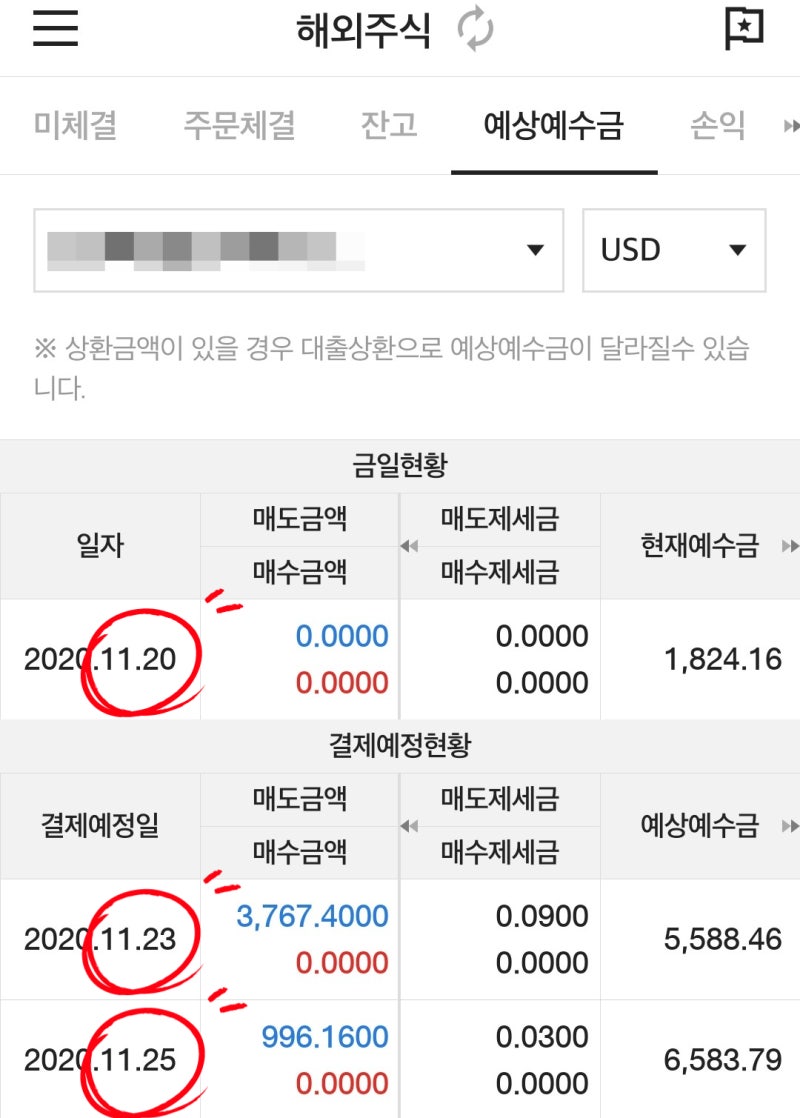Open the hamburger navigation menu
800x1118 pixels.
point(53,30)
